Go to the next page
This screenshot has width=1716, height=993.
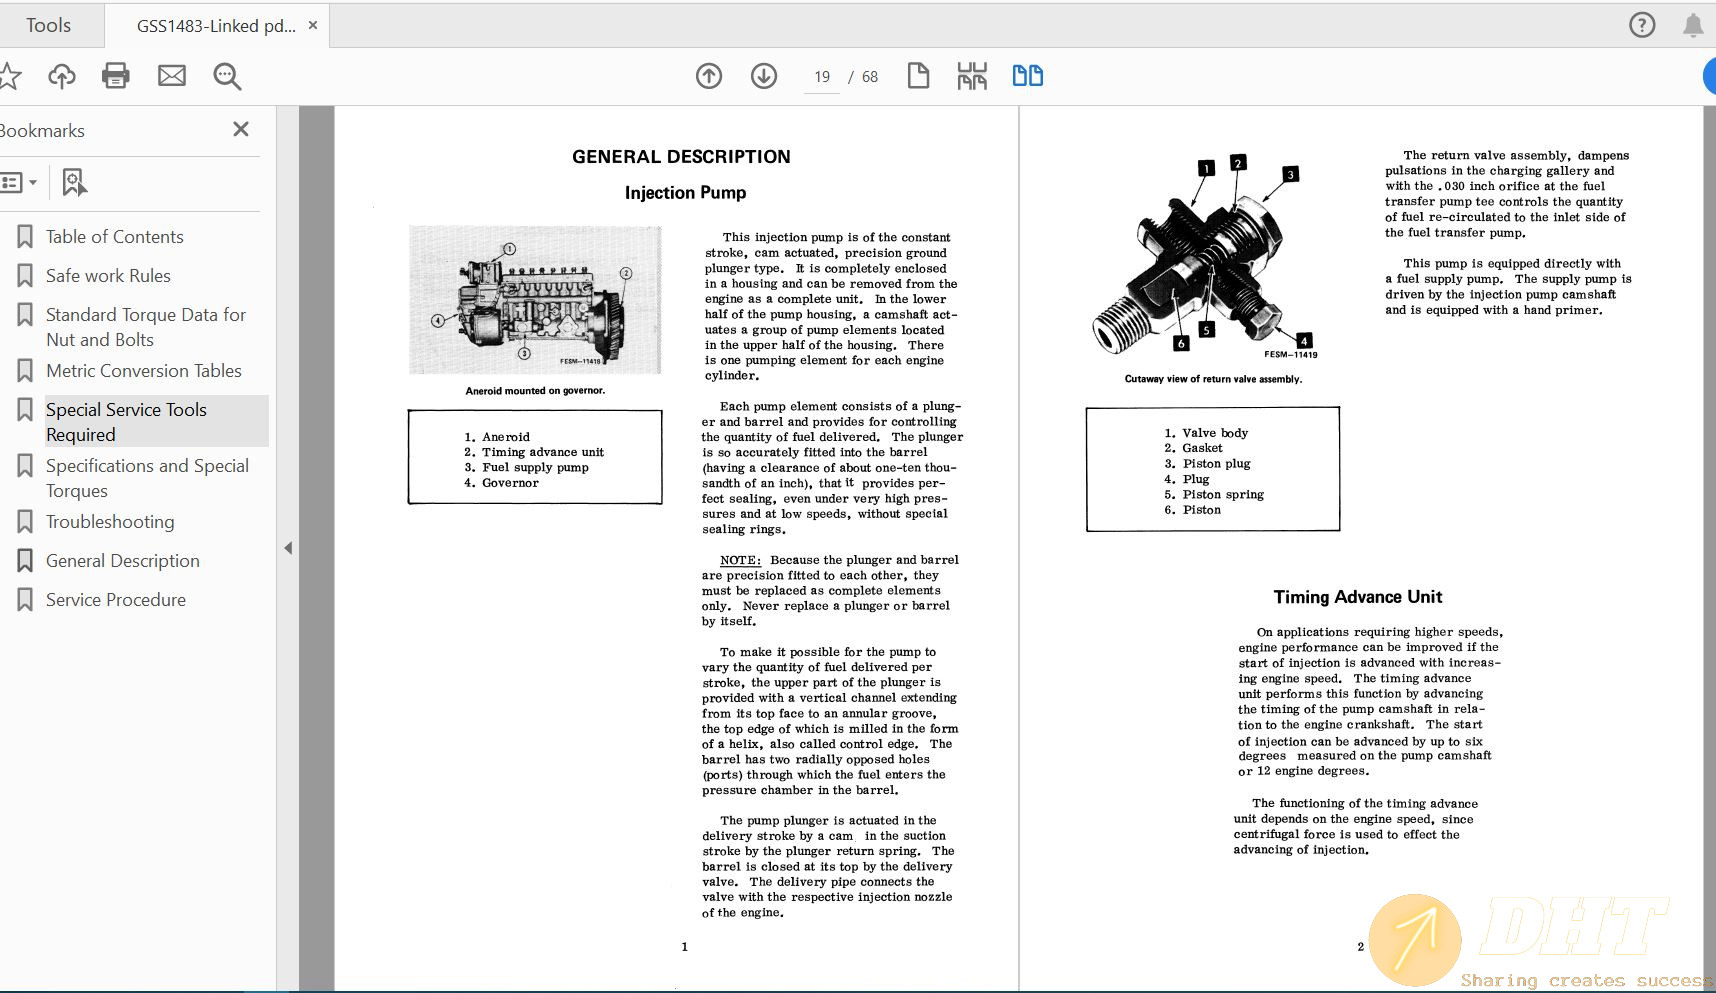click(x=764, y=76)
